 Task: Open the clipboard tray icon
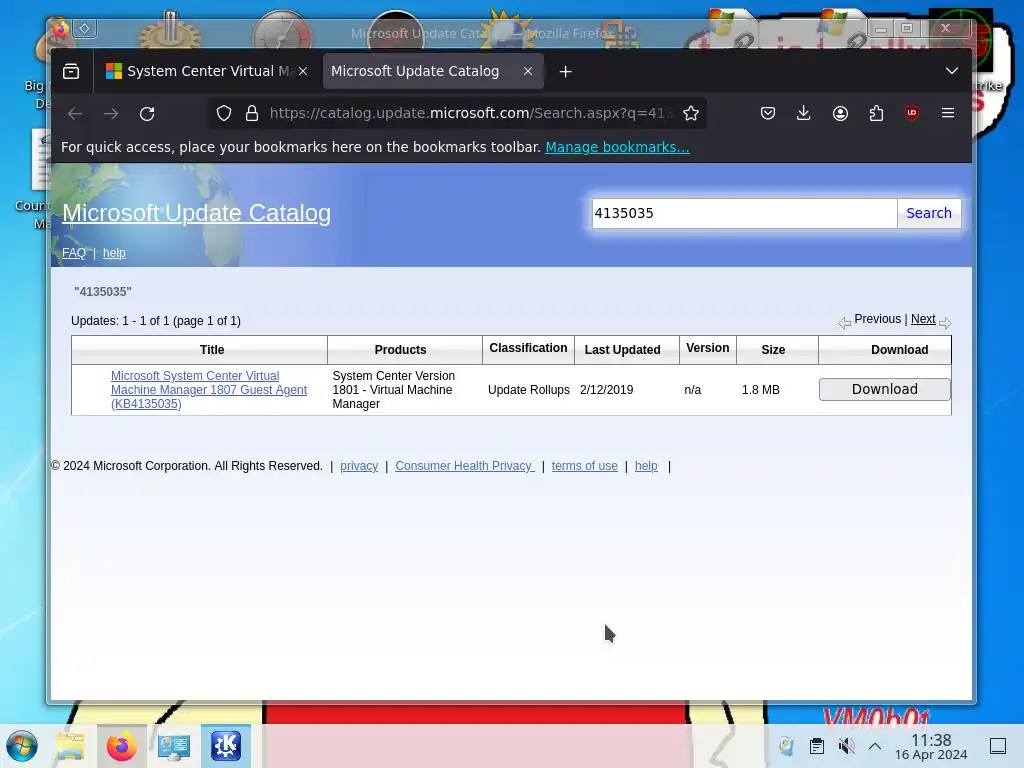[x=816, y=746]
